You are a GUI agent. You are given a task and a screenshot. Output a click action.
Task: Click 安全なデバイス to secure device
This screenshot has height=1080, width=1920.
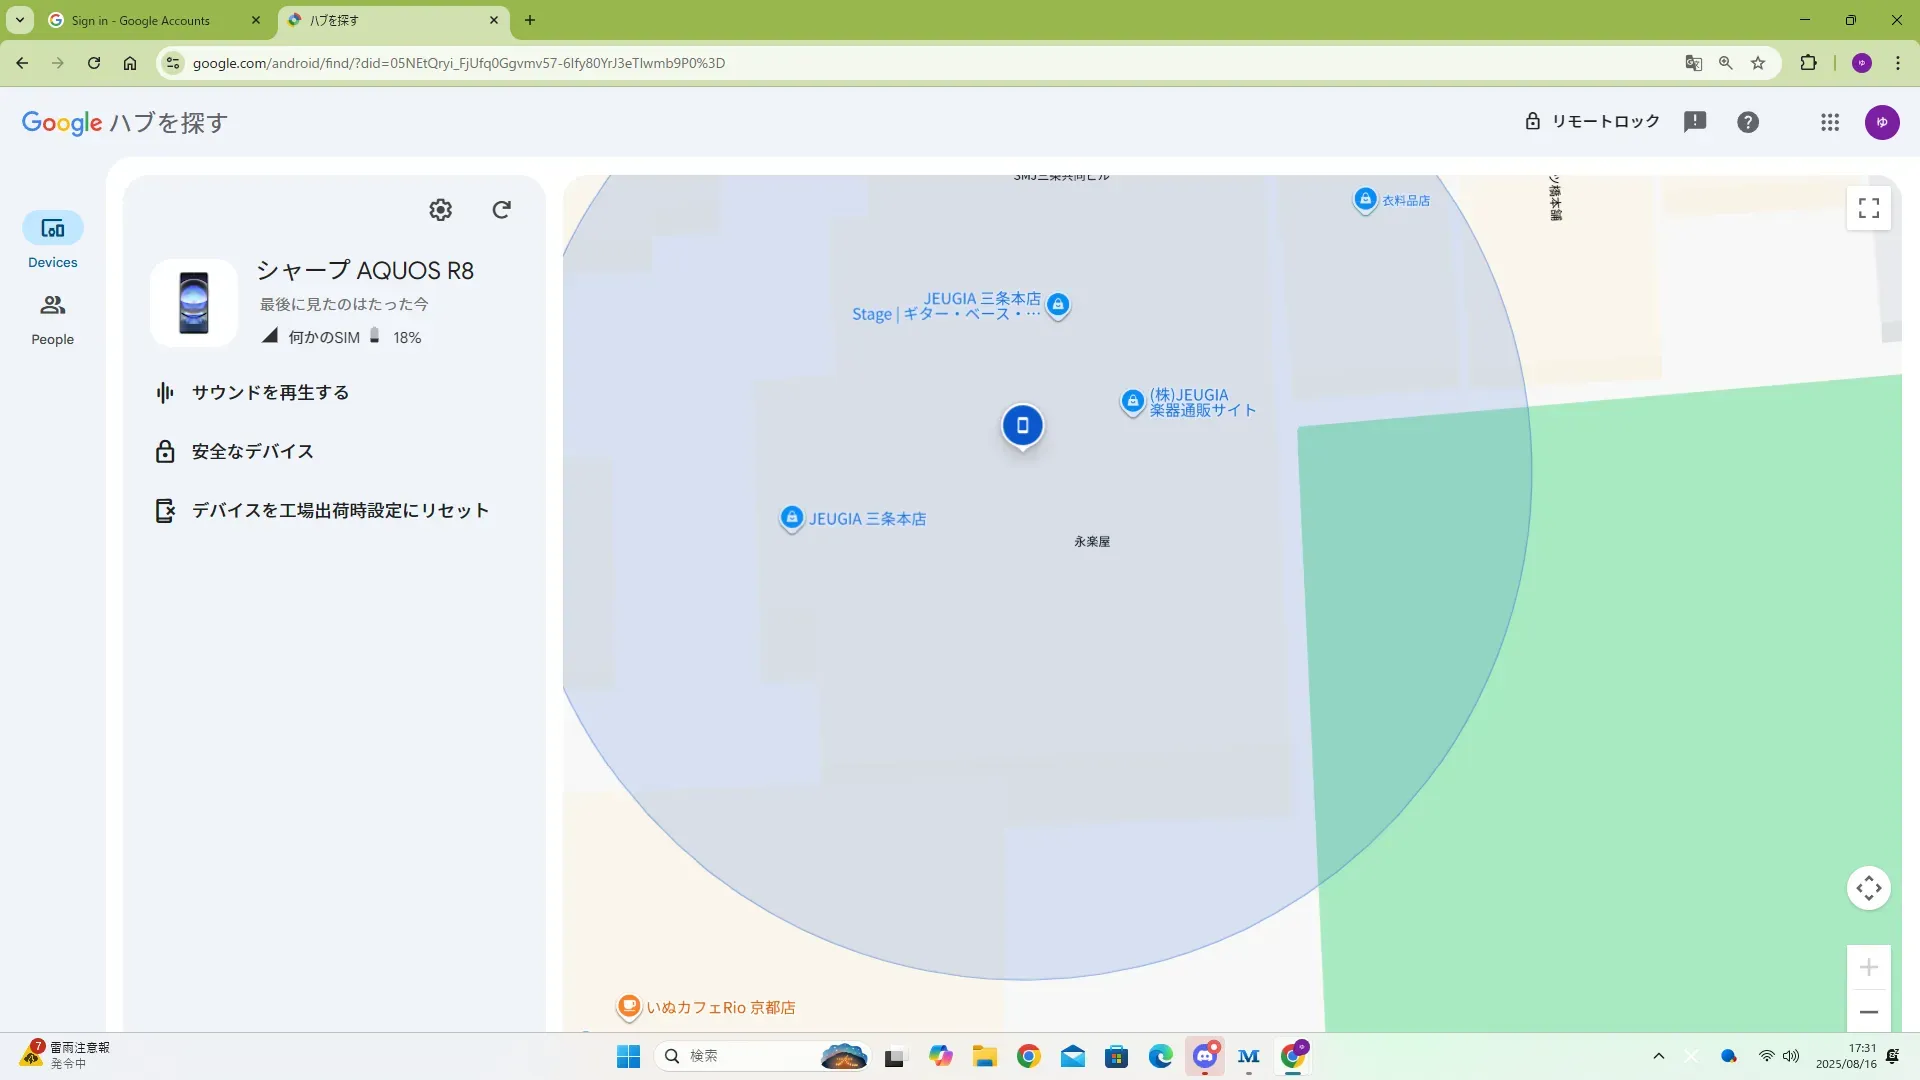pos(252,452)
